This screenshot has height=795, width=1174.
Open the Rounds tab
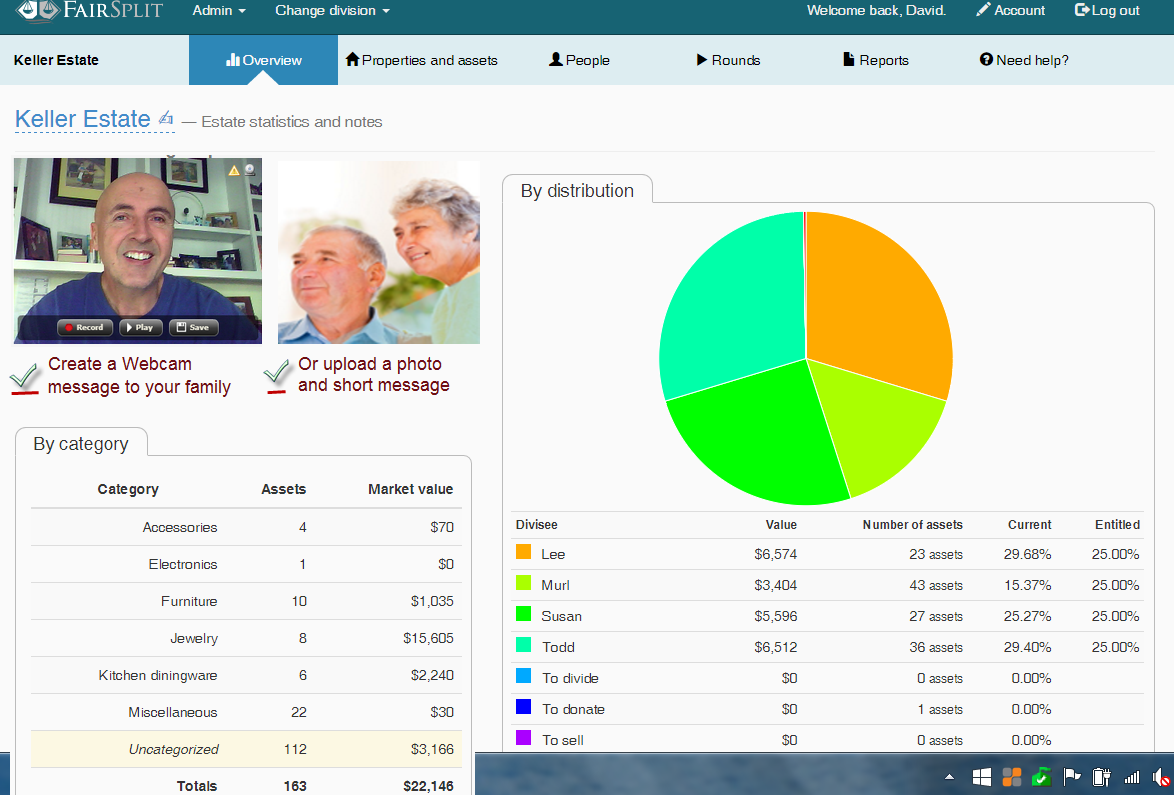tap(728, 60)
